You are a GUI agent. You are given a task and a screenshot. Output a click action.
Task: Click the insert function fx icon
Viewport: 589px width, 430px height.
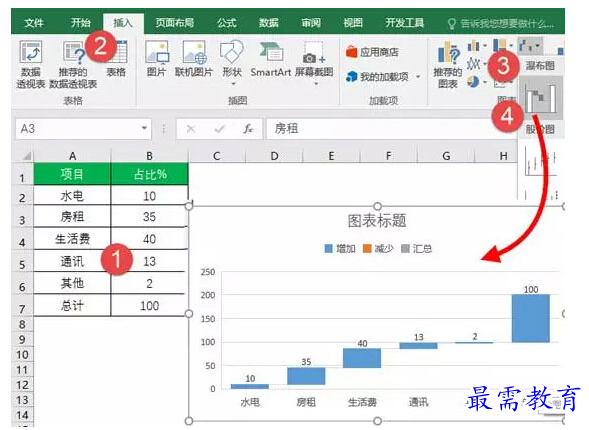(x=248, y=129)
